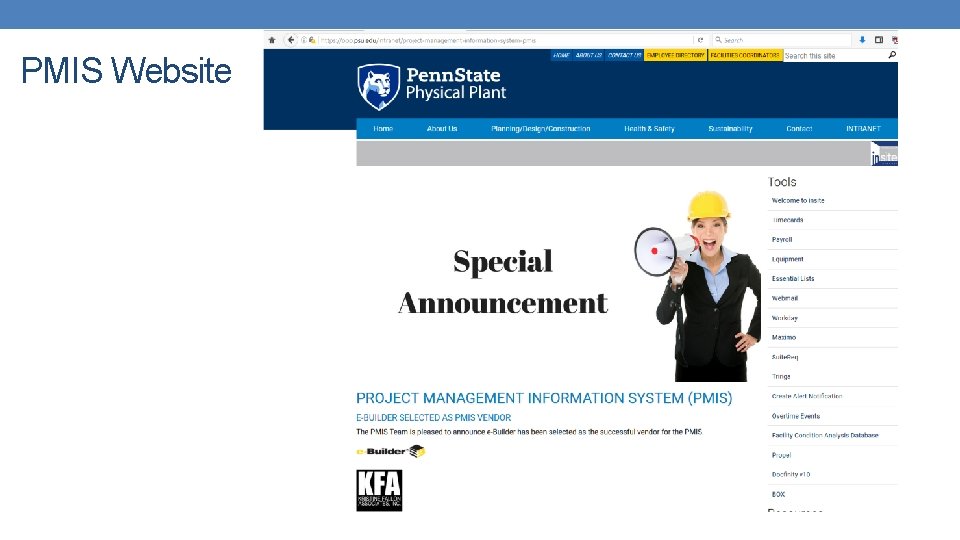
Task: Open Health & Safety menu
Action: (x=649, y=129)
